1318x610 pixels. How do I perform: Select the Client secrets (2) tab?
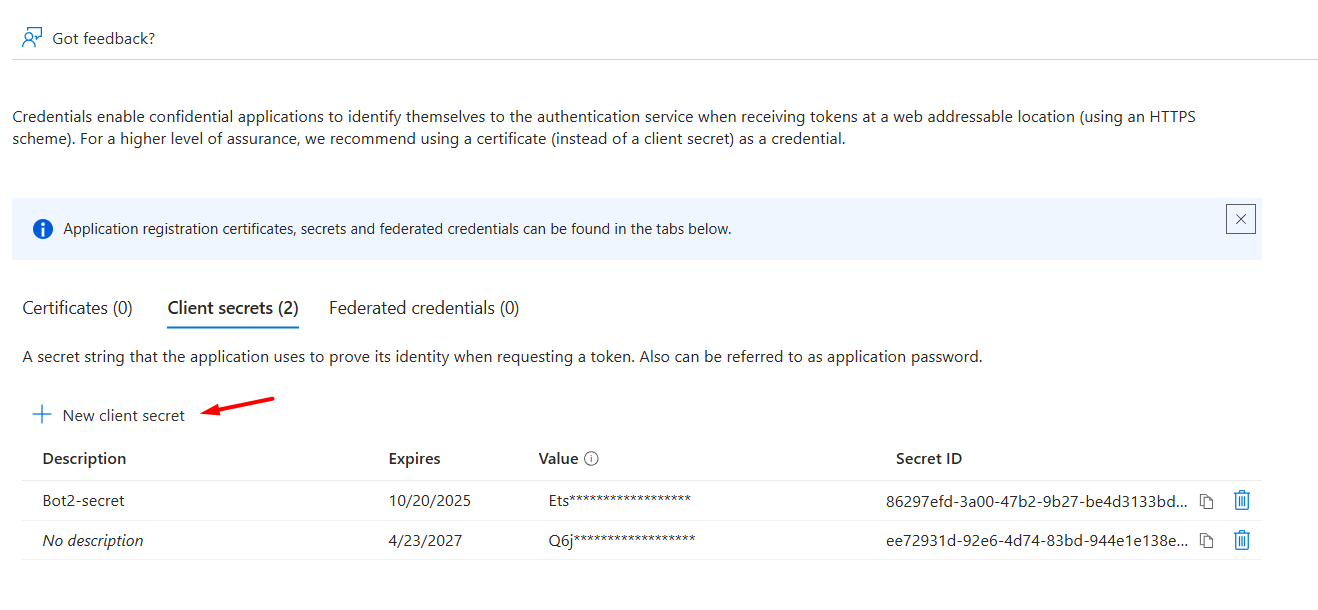point(233,308)
